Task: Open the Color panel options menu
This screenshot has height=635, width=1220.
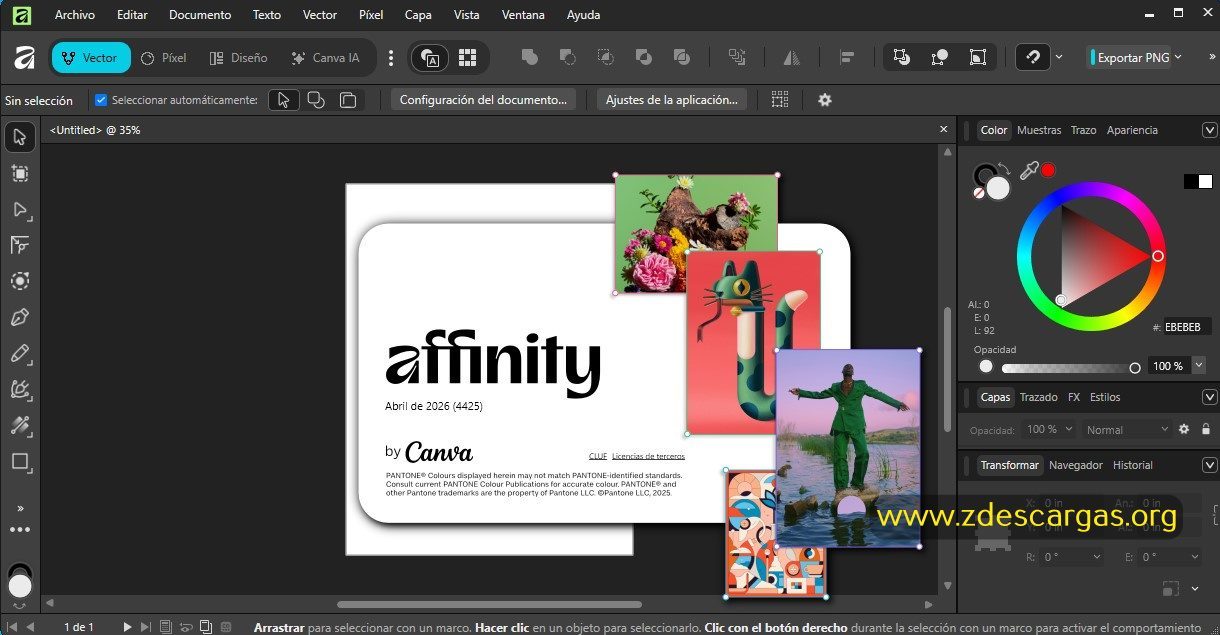Action: pyautogui.click(x=1209, y=130)
